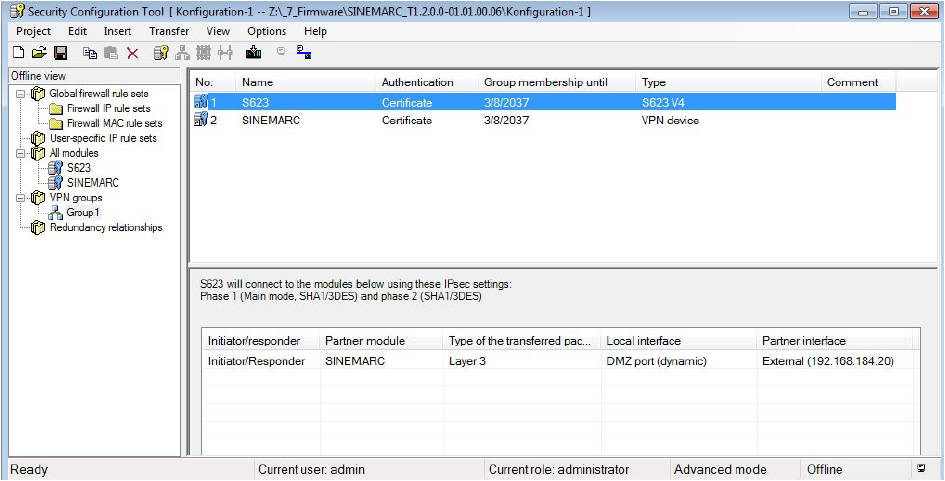Click the small grayed monitor toolbar icon
The height and width of the screenshot is (481, 945).
[281, 52]
